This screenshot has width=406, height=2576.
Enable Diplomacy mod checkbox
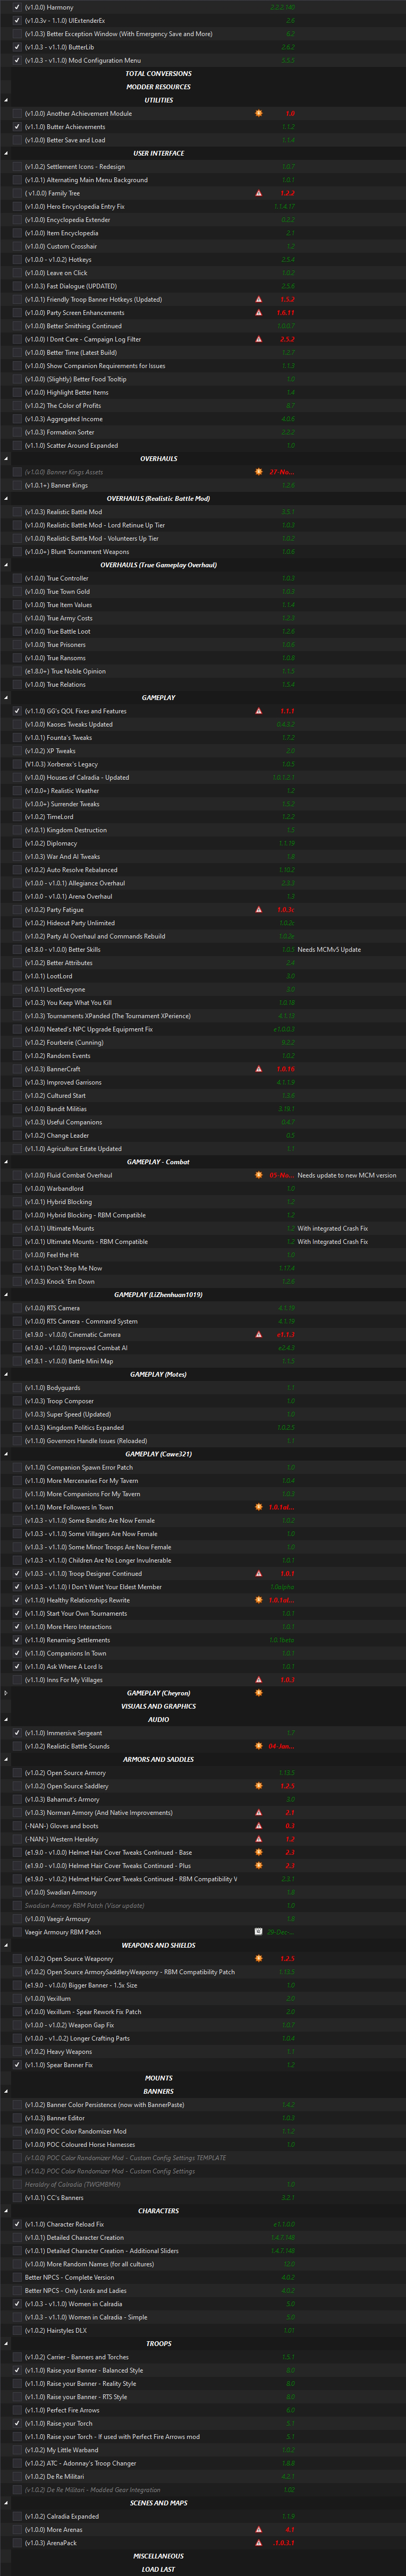[17, 843]
